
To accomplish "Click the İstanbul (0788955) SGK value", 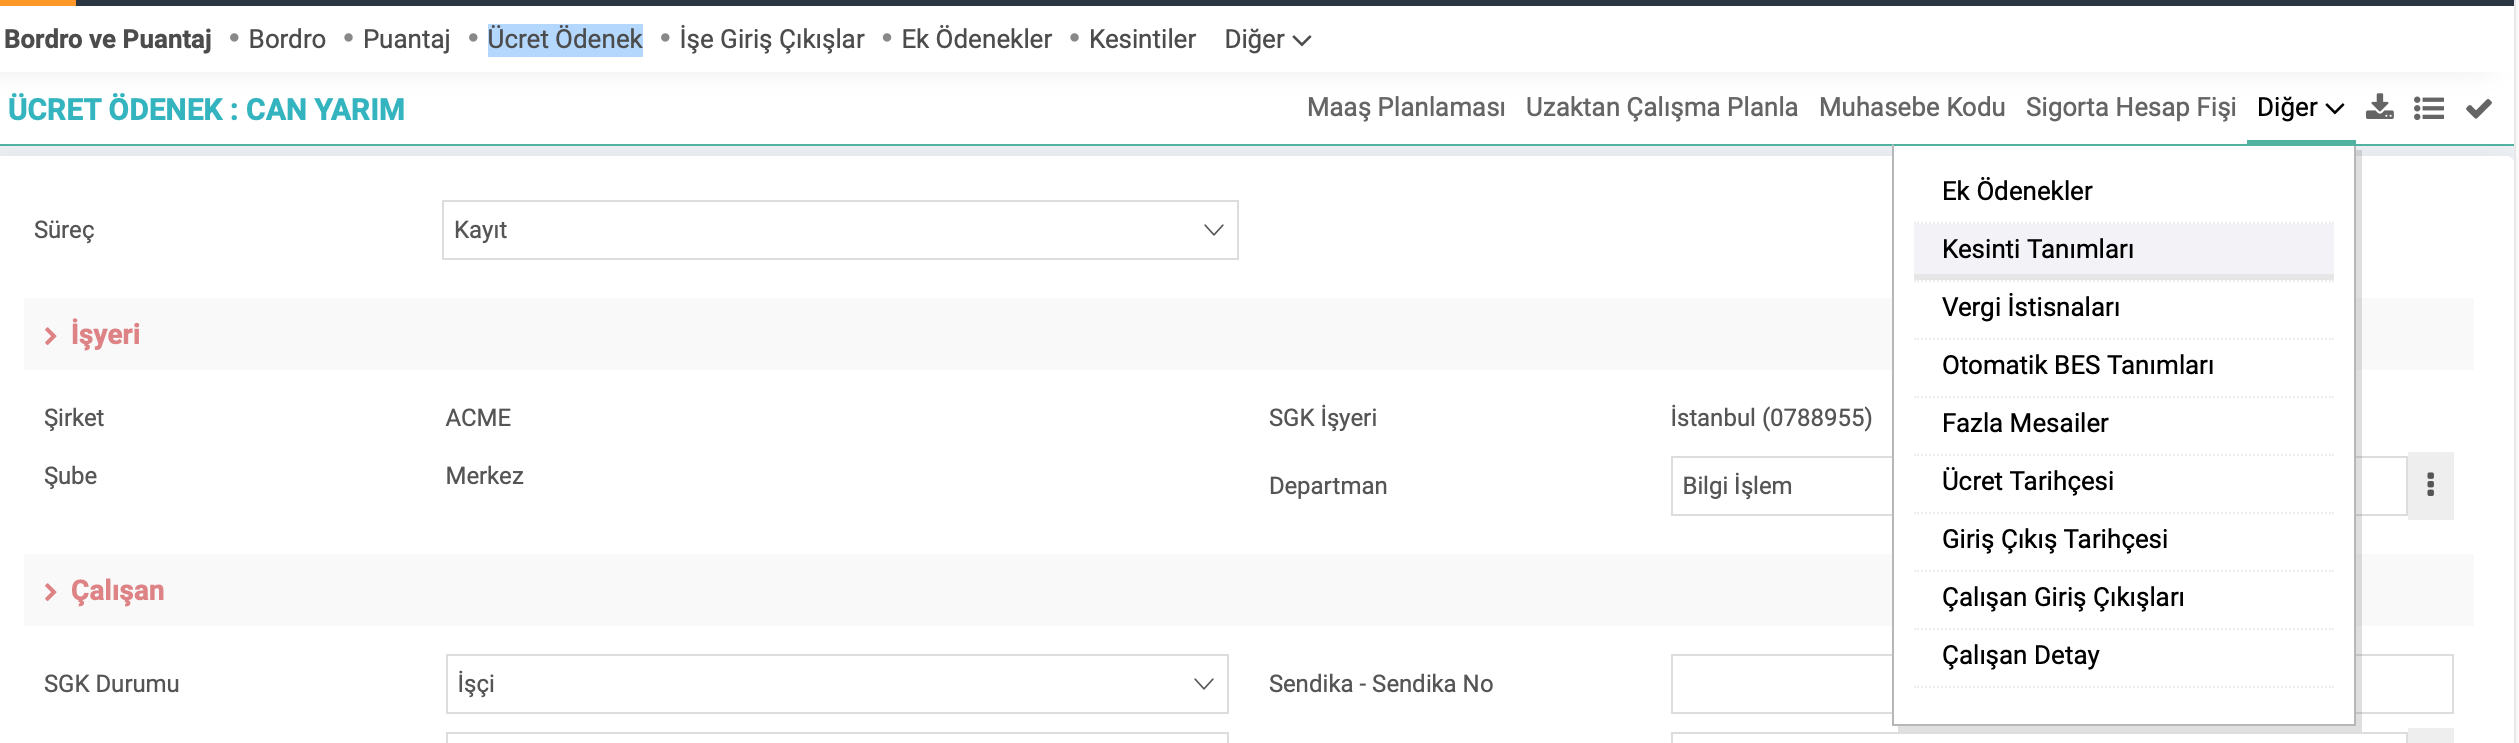I will tap(1771, 418).
